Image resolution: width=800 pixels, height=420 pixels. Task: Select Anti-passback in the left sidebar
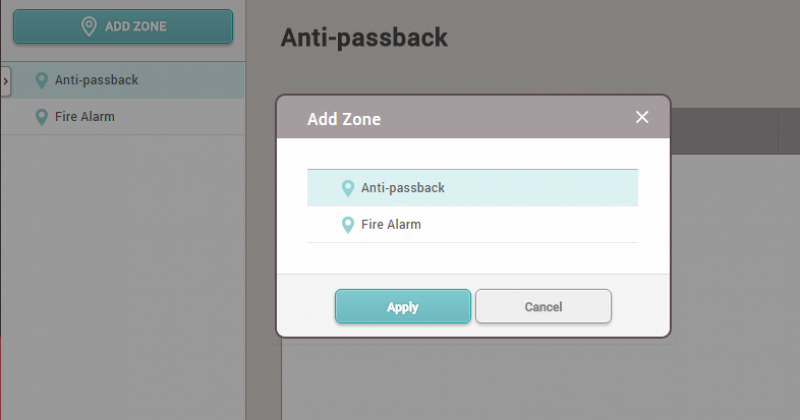pos(96,80)
